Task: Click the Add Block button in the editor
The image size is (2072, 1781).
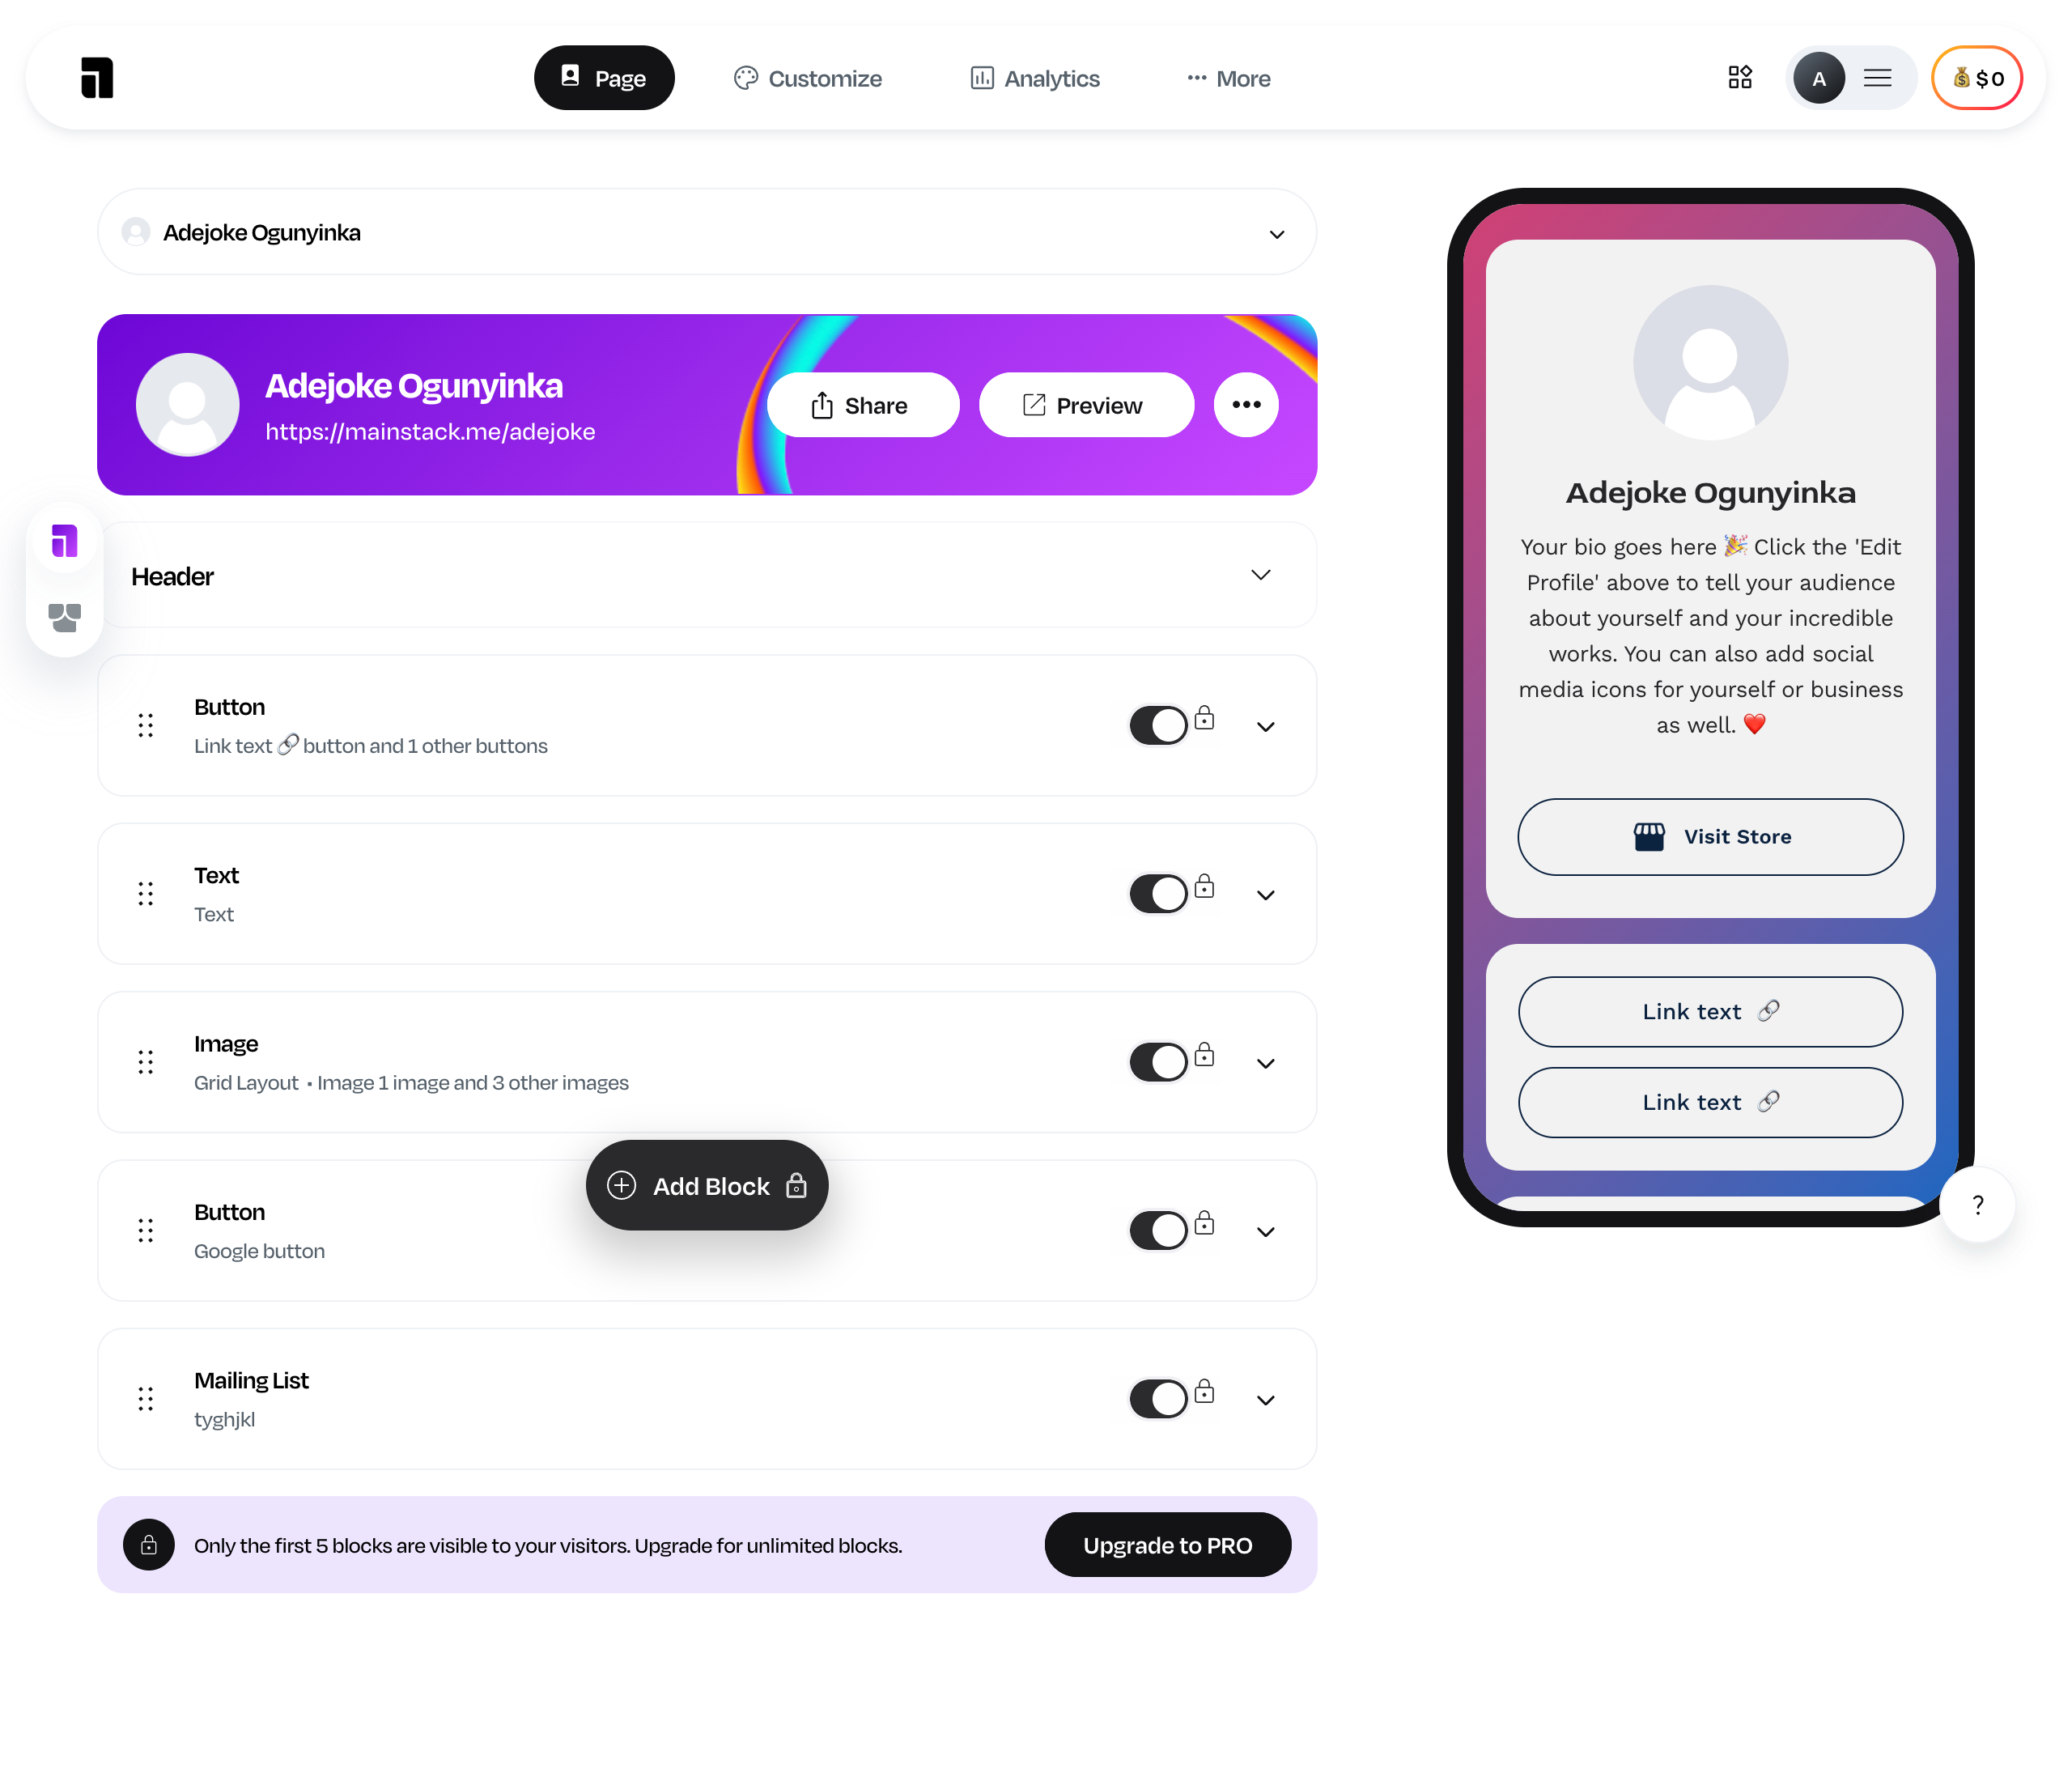Action: tap(707, 1184)
